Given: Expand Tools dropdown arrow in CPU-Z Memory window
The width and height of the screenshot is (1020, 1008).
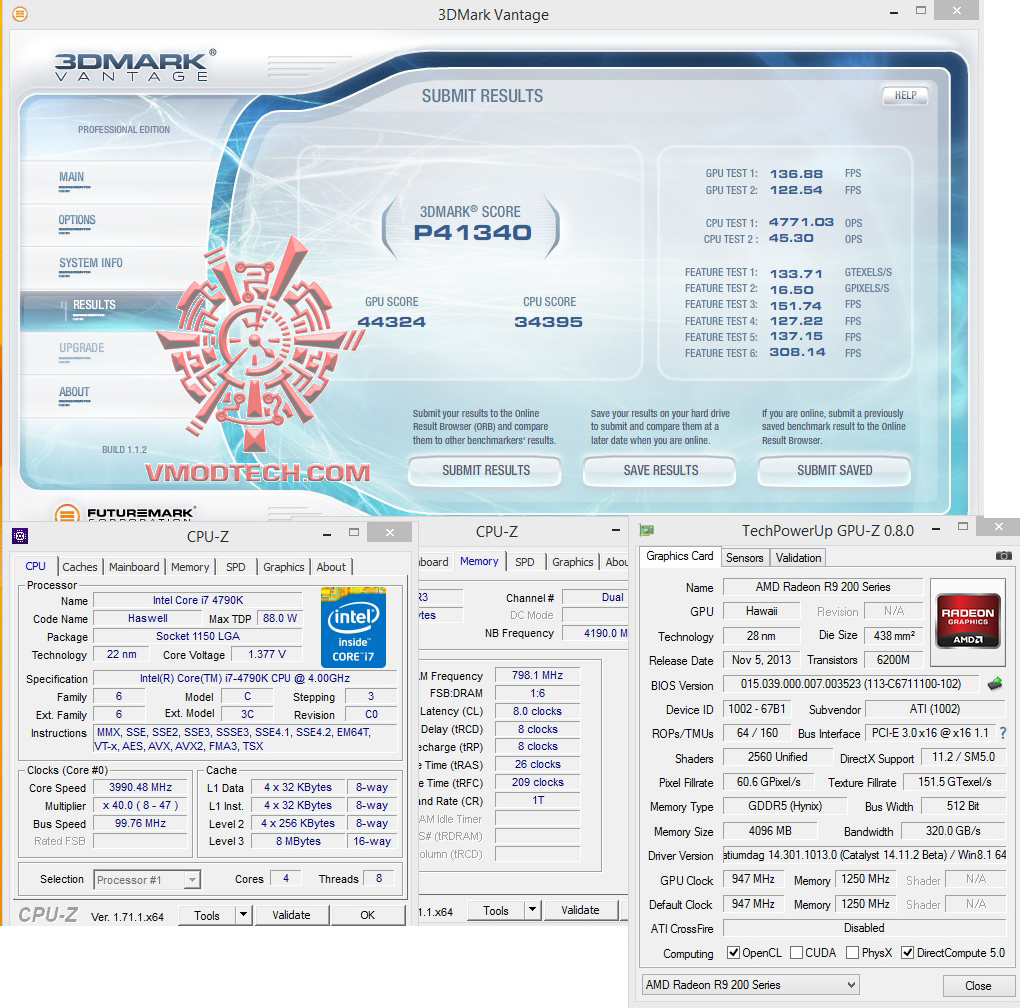Looking at the screenshot, I should 532,910.
